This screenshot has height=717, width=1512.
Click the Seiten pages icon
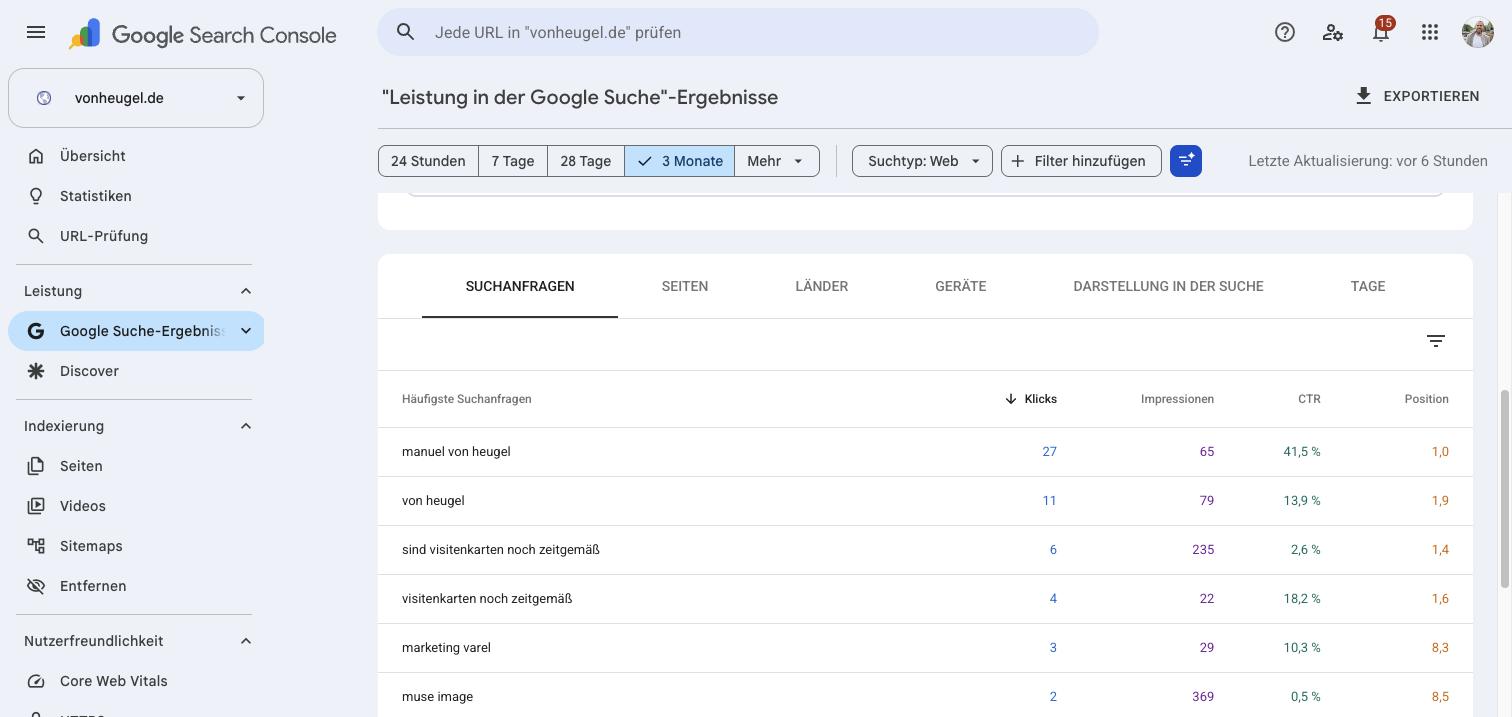[x=36, y=466]
